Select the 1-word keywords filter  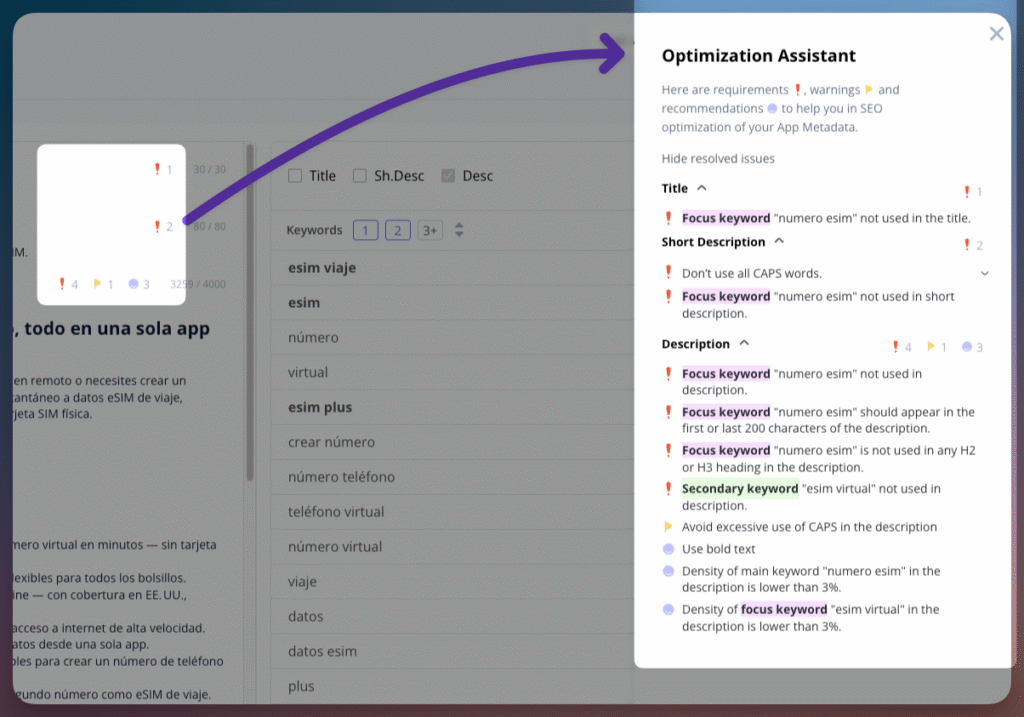pyautogui.click(x=365, y=230)
